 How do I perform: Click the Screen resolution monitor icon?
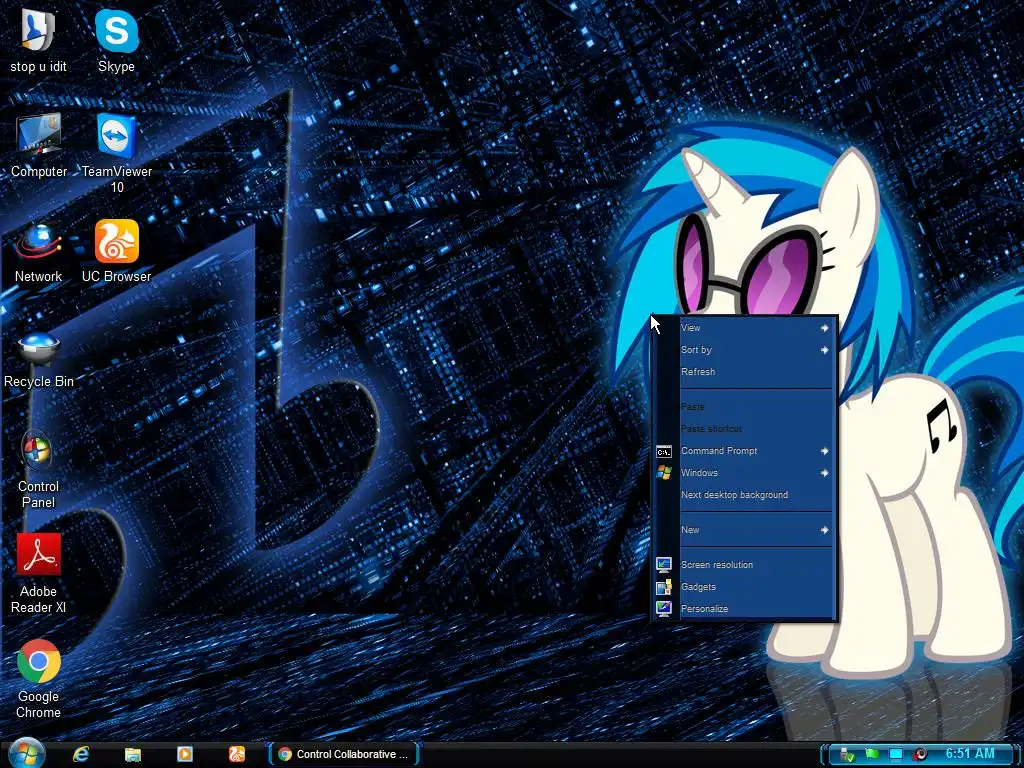pyautogui.click(x=664, y=565)
